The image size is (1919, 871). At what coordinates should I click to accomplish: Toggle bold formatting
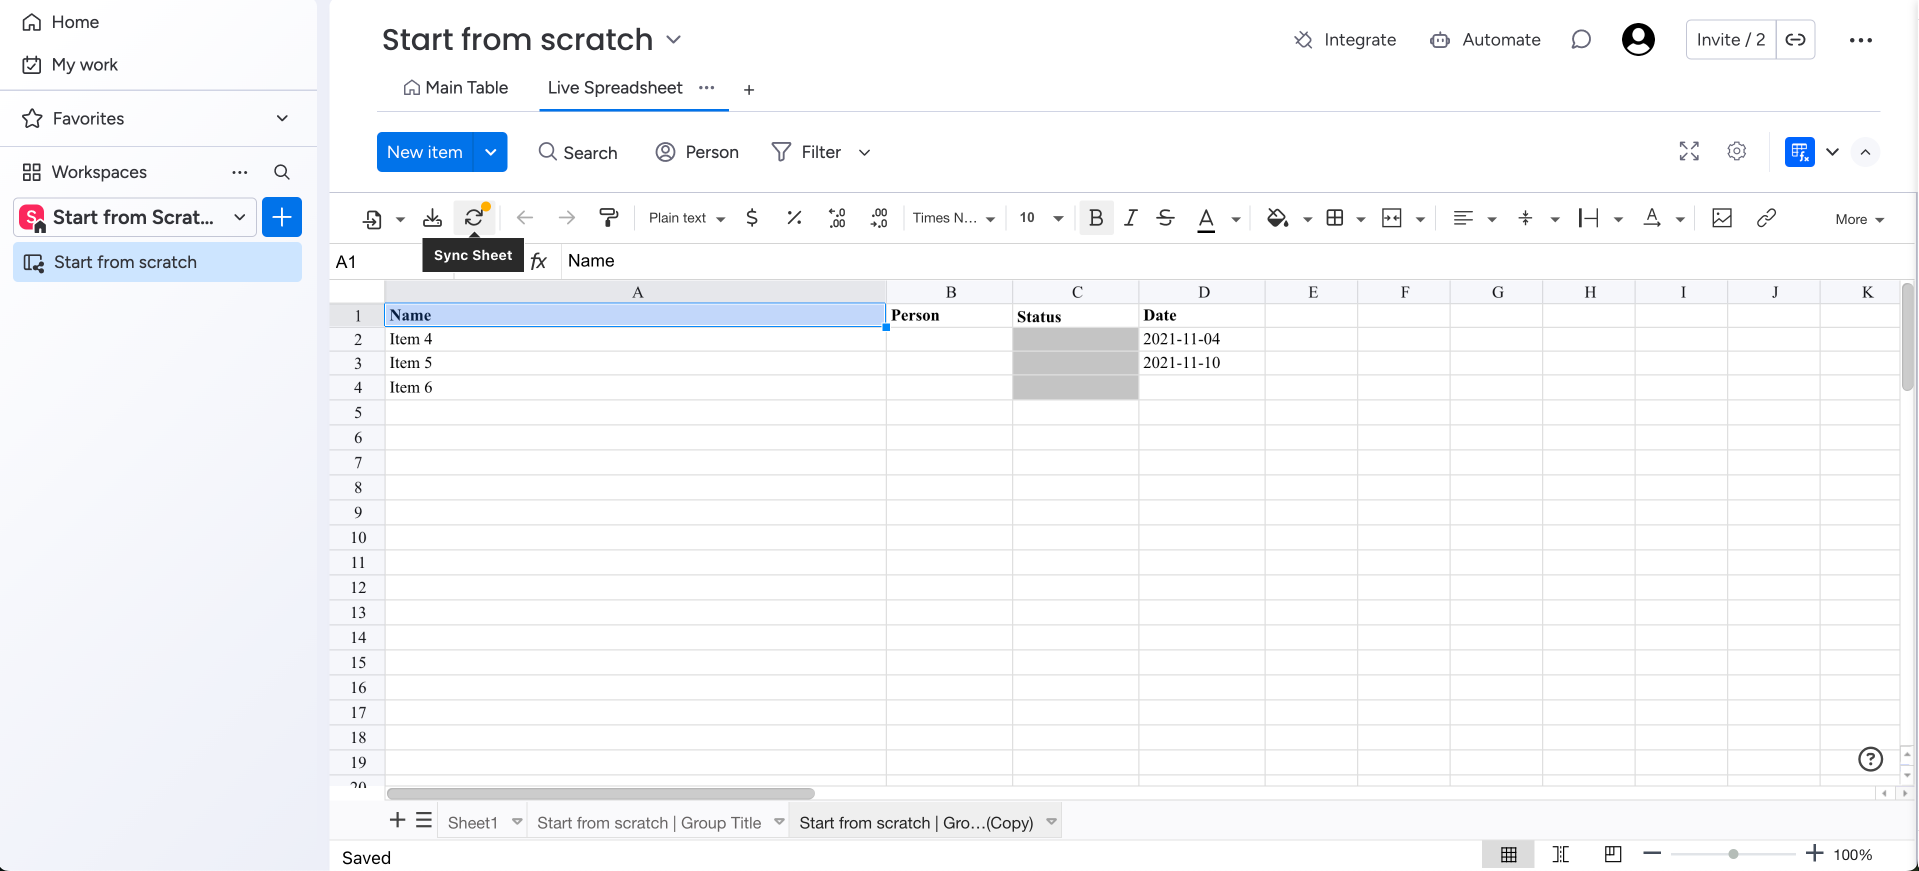pyautogui.click(x=1096, y=217)
